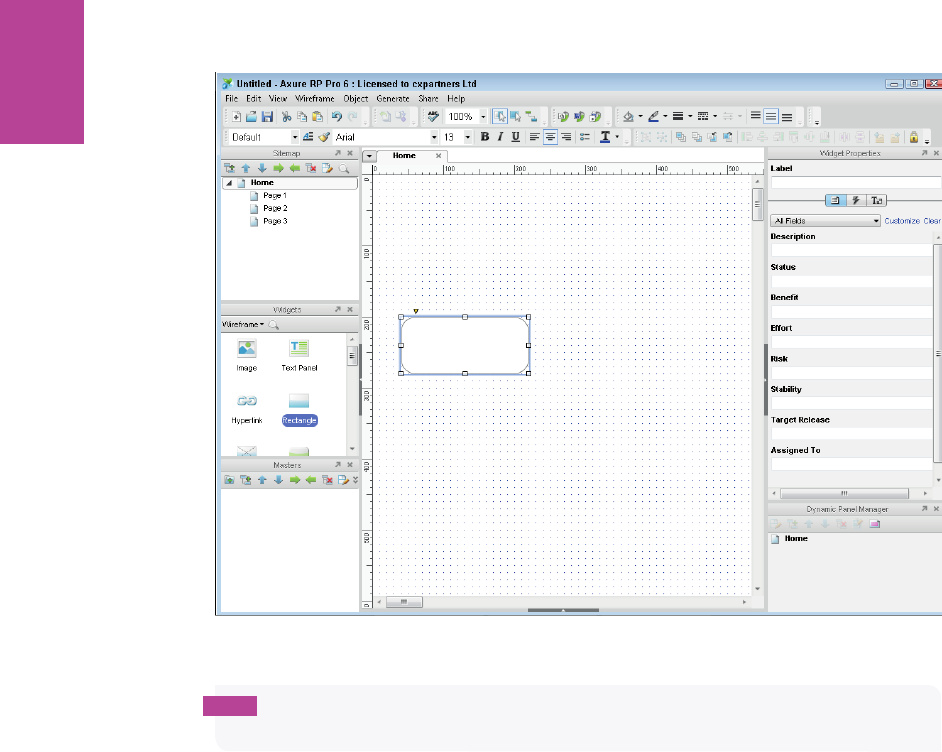Collapse the Home node in Sitemap
Image resolution: width=942 pixels, height=752 pixels.
click(229, 183)
